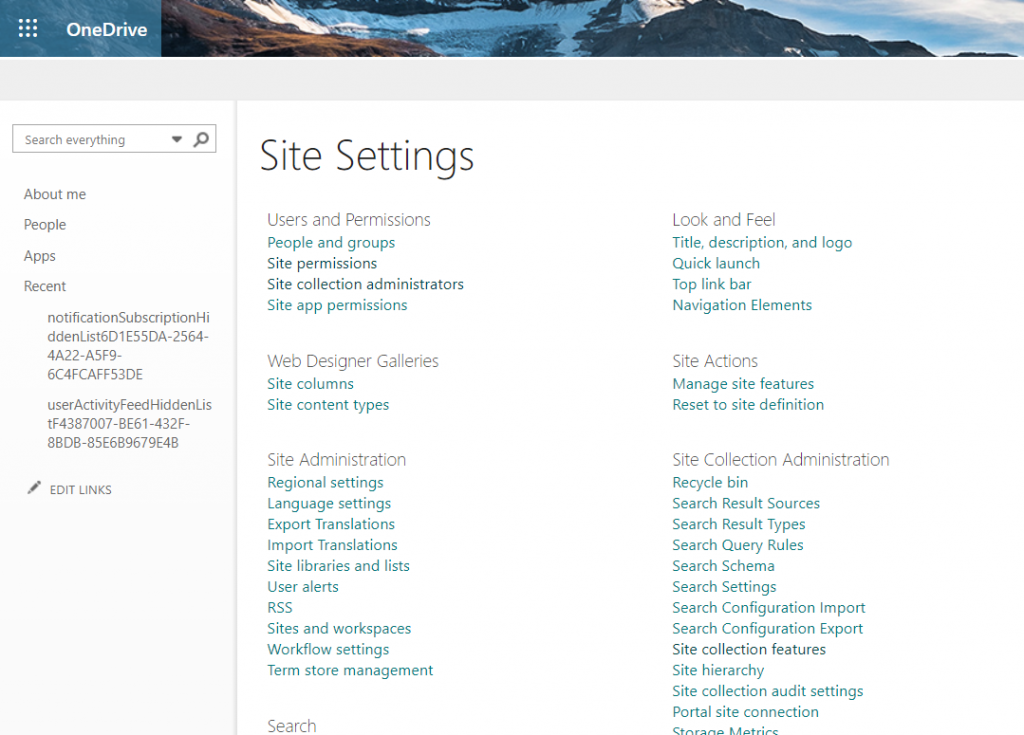Open Export Translations
The width and height of the screenshot is (1024, 735).
(331, 524)
